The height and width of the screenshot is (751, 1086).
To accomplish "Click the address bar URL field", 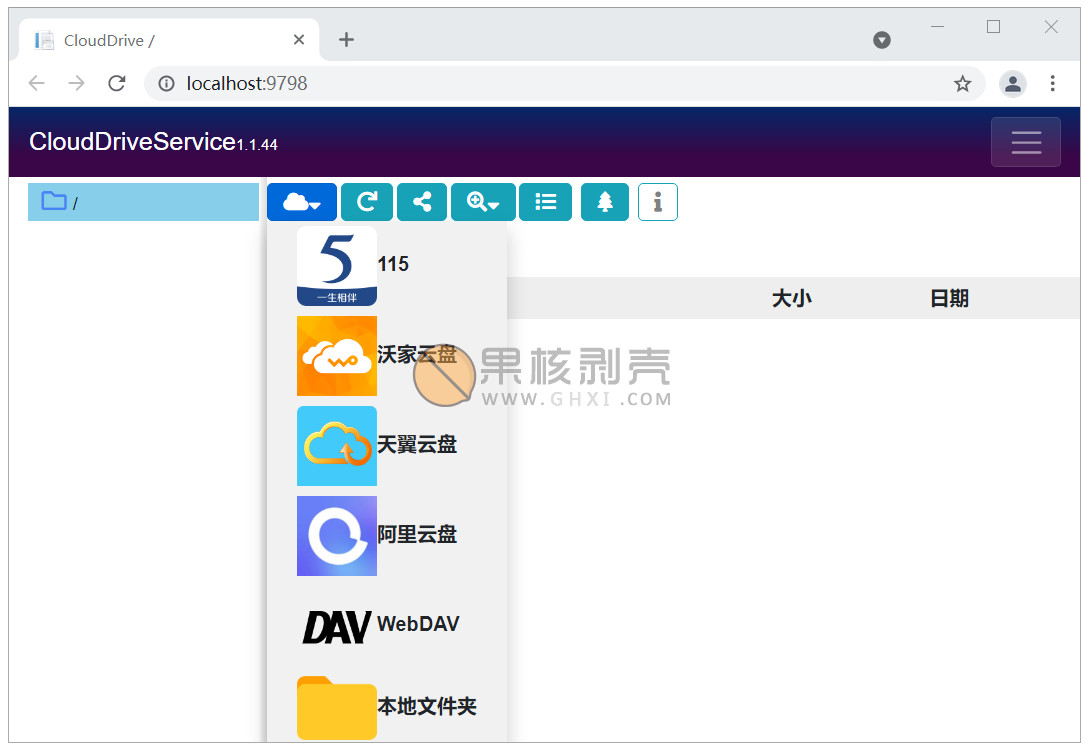I will point(550,84).
